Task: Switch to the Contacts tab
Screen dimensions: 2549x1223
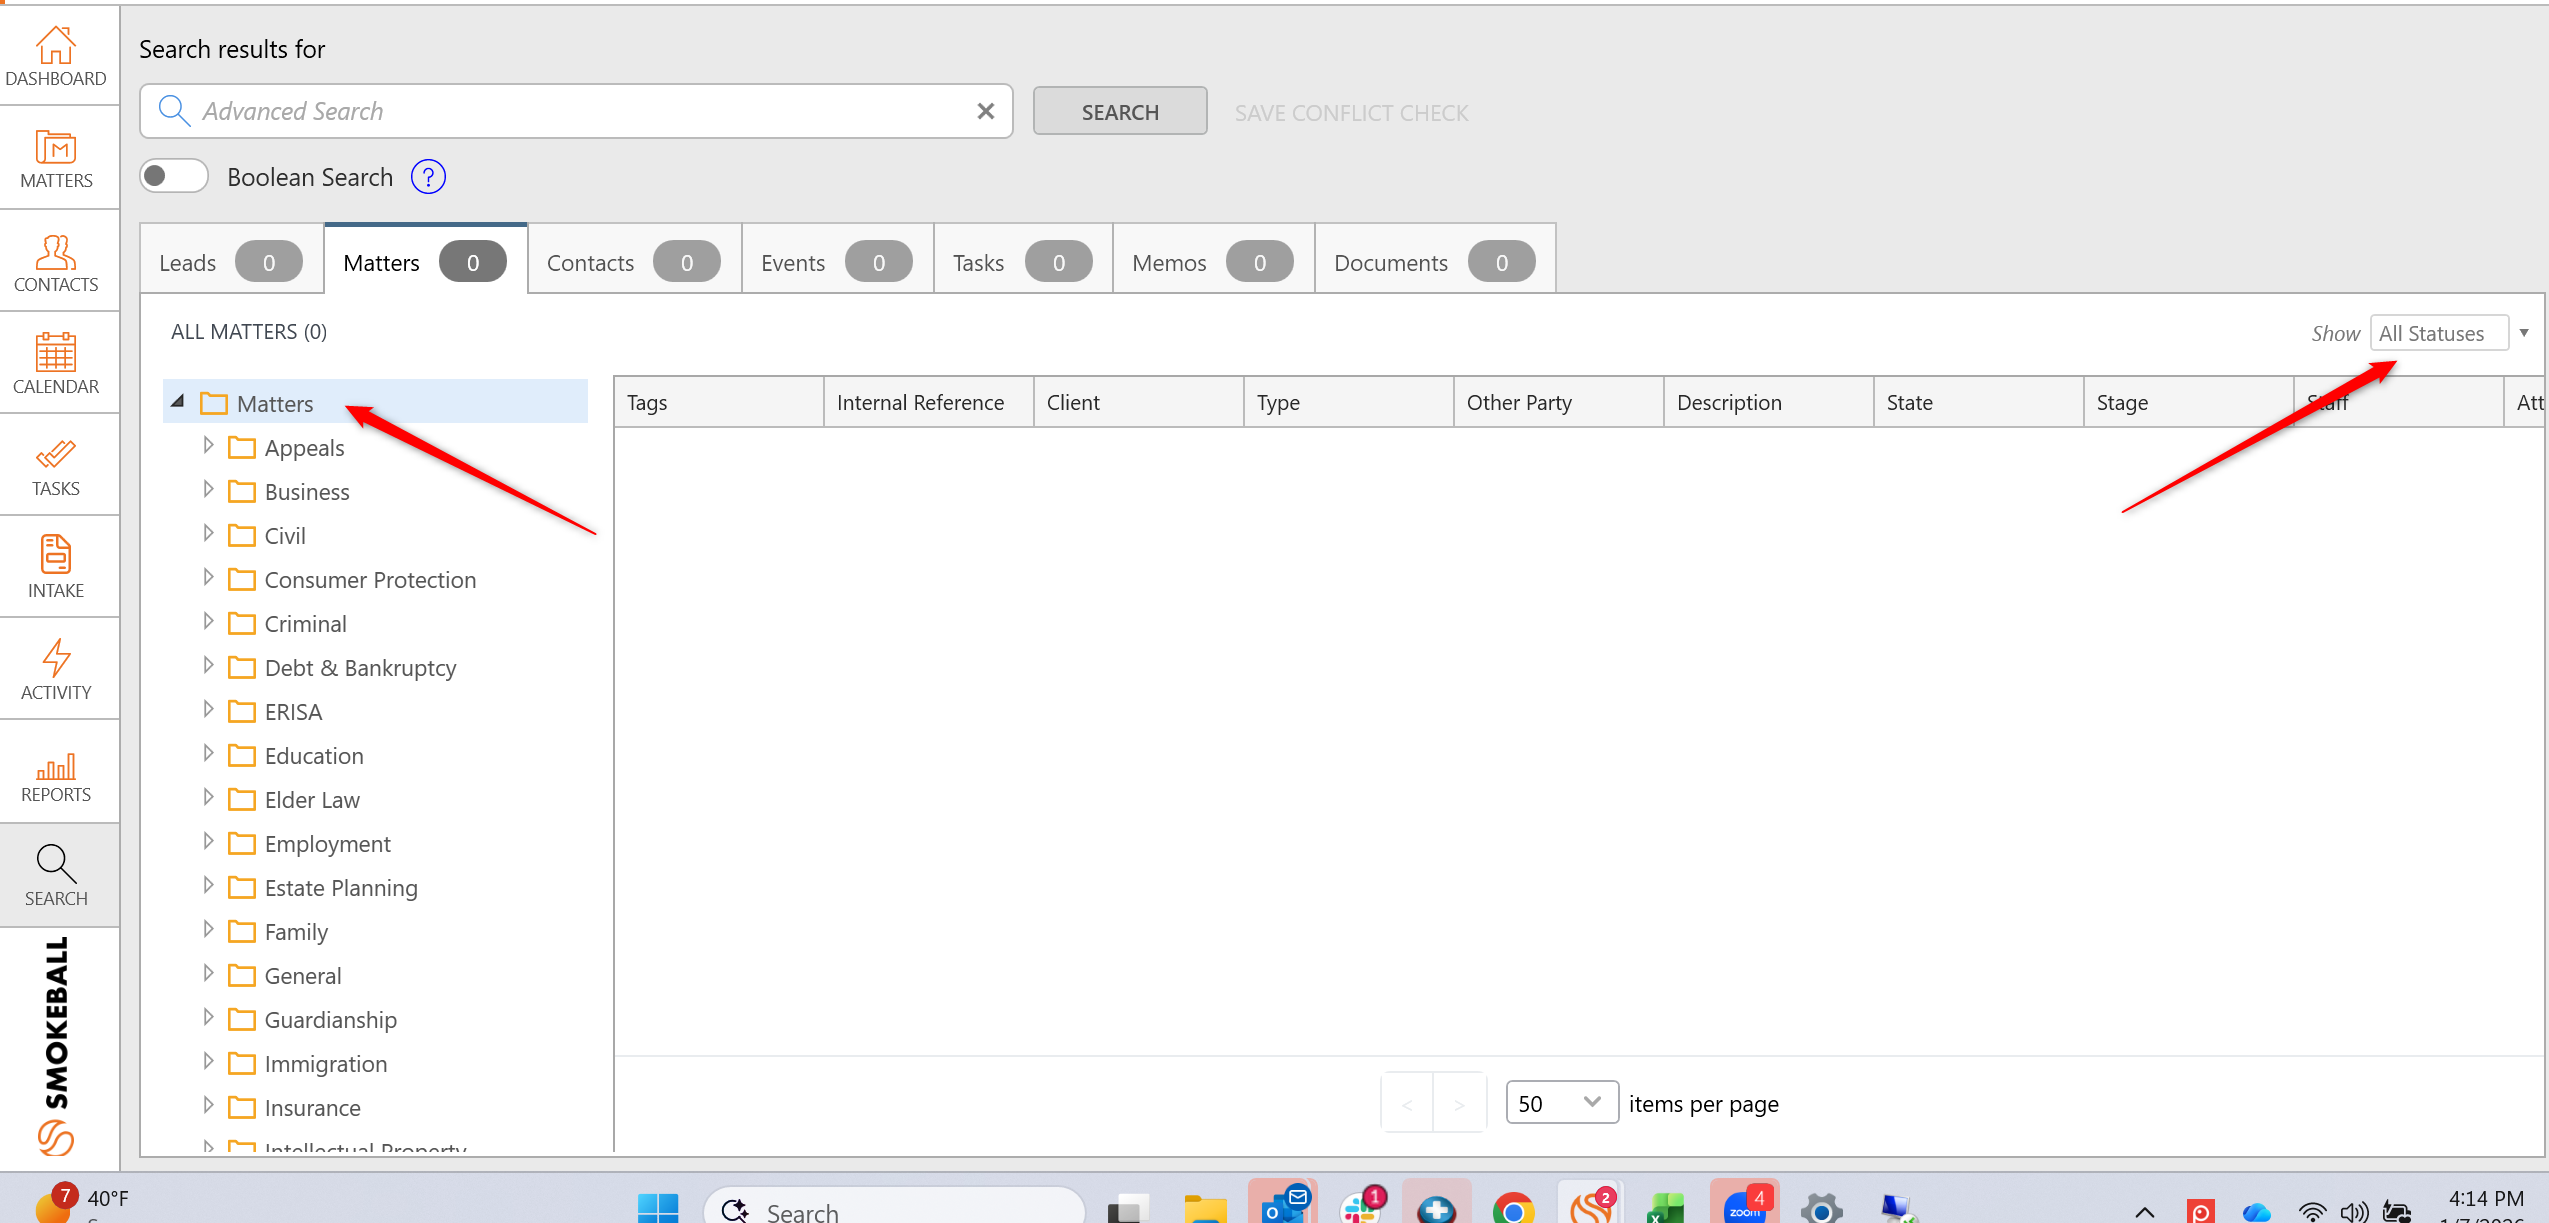Action: pos(634,261)
